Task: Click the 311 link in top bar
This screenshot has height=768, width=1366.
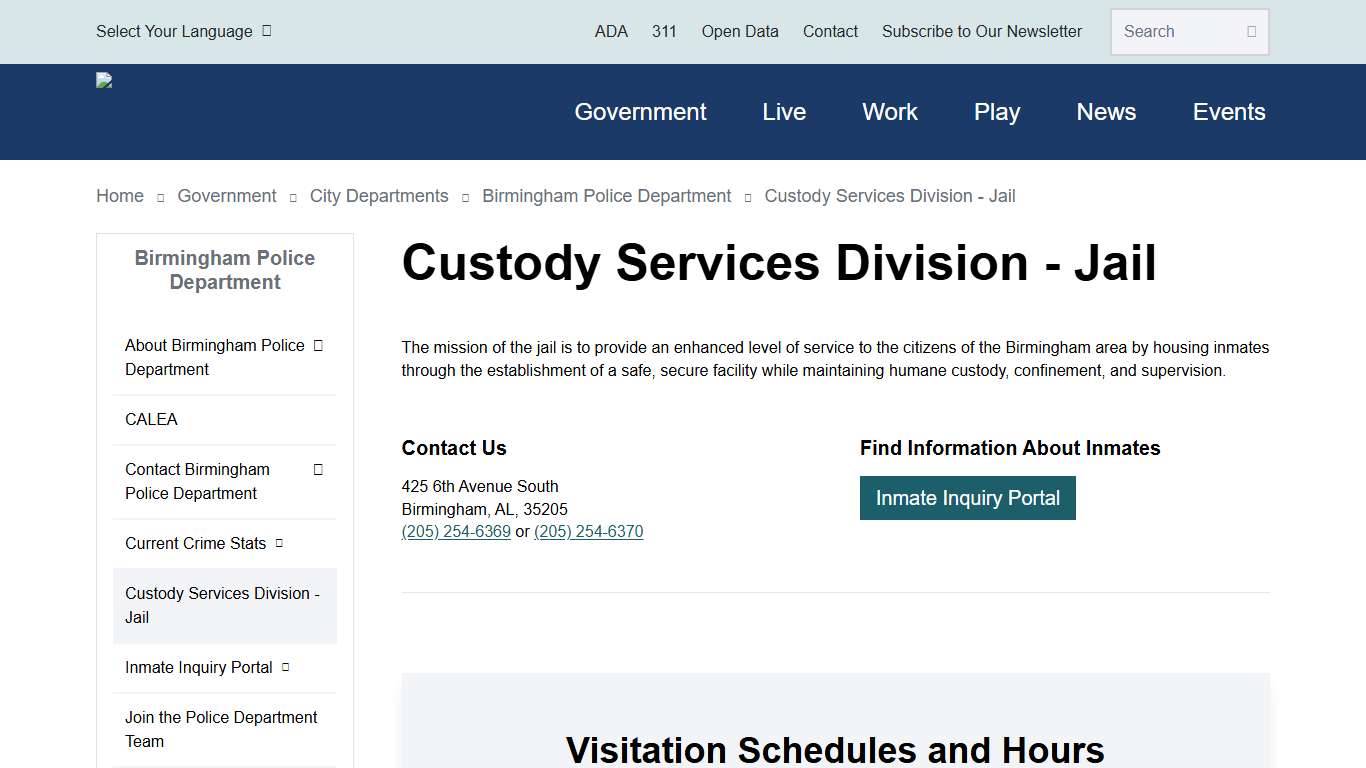Action: pos(664,31)
